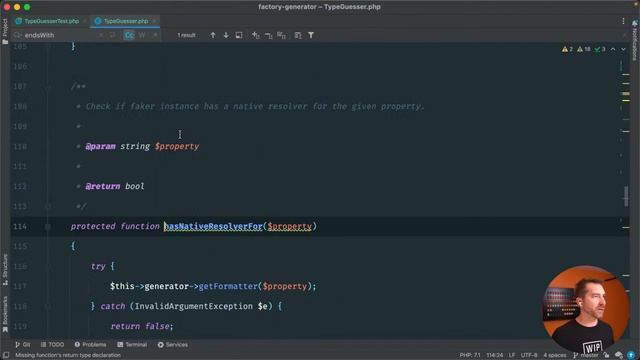Click the weak warnings count indicator

tap(584, 49)
